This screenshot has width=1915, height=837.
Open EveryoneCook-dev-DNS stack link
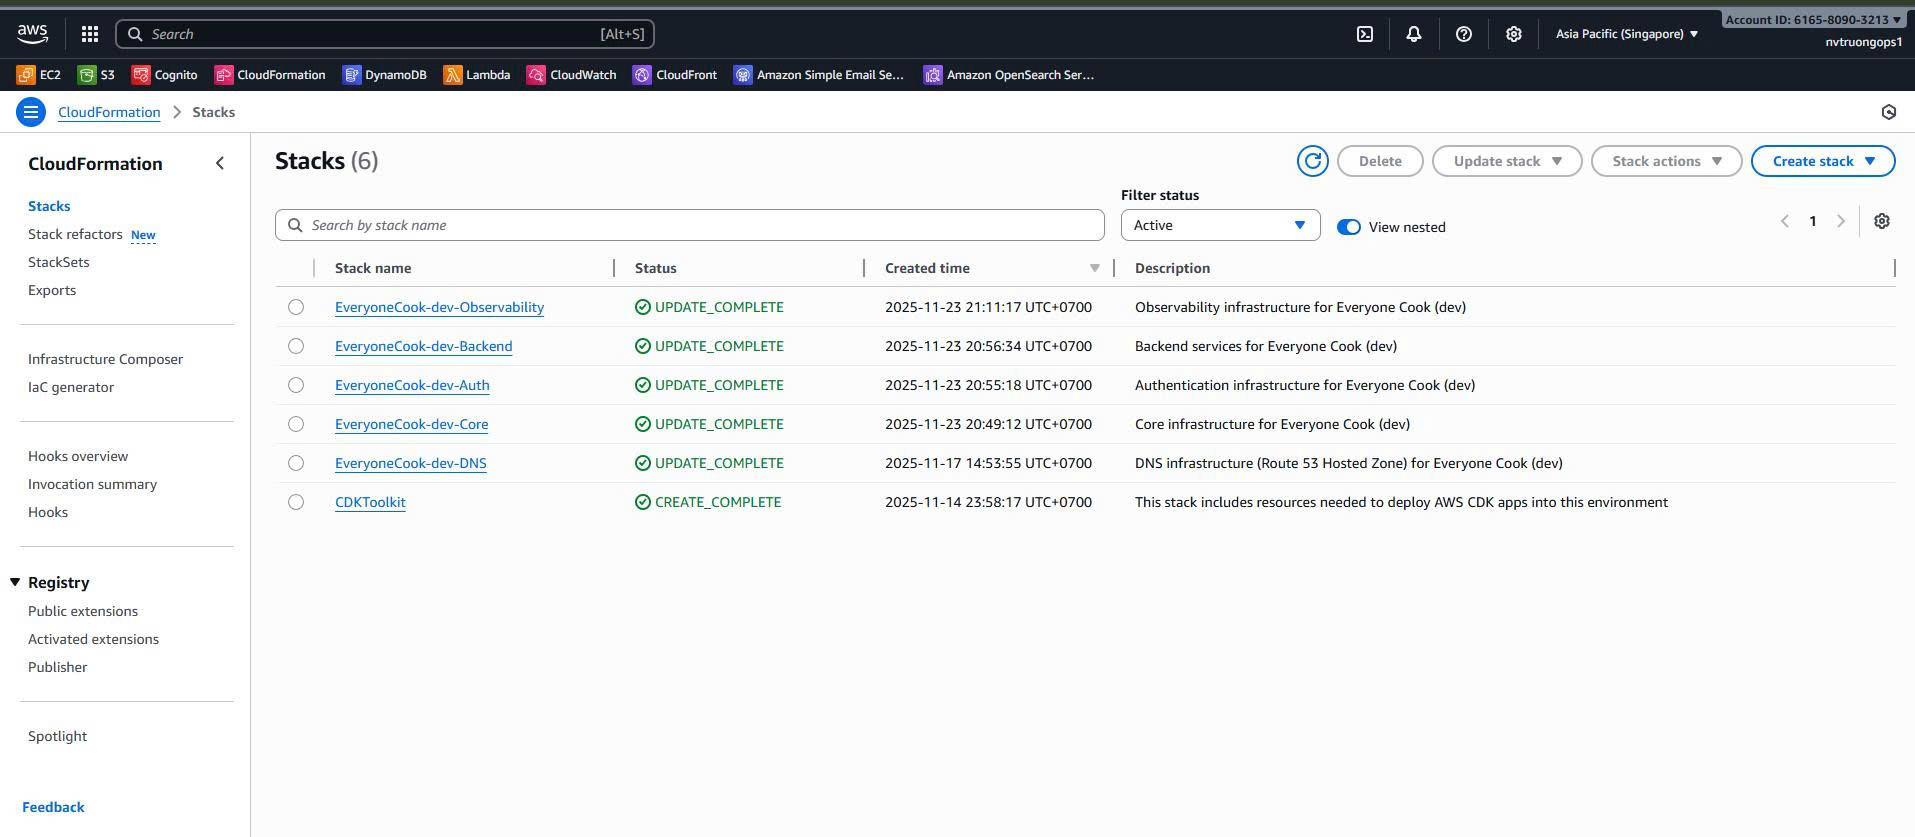pos(410,463)
